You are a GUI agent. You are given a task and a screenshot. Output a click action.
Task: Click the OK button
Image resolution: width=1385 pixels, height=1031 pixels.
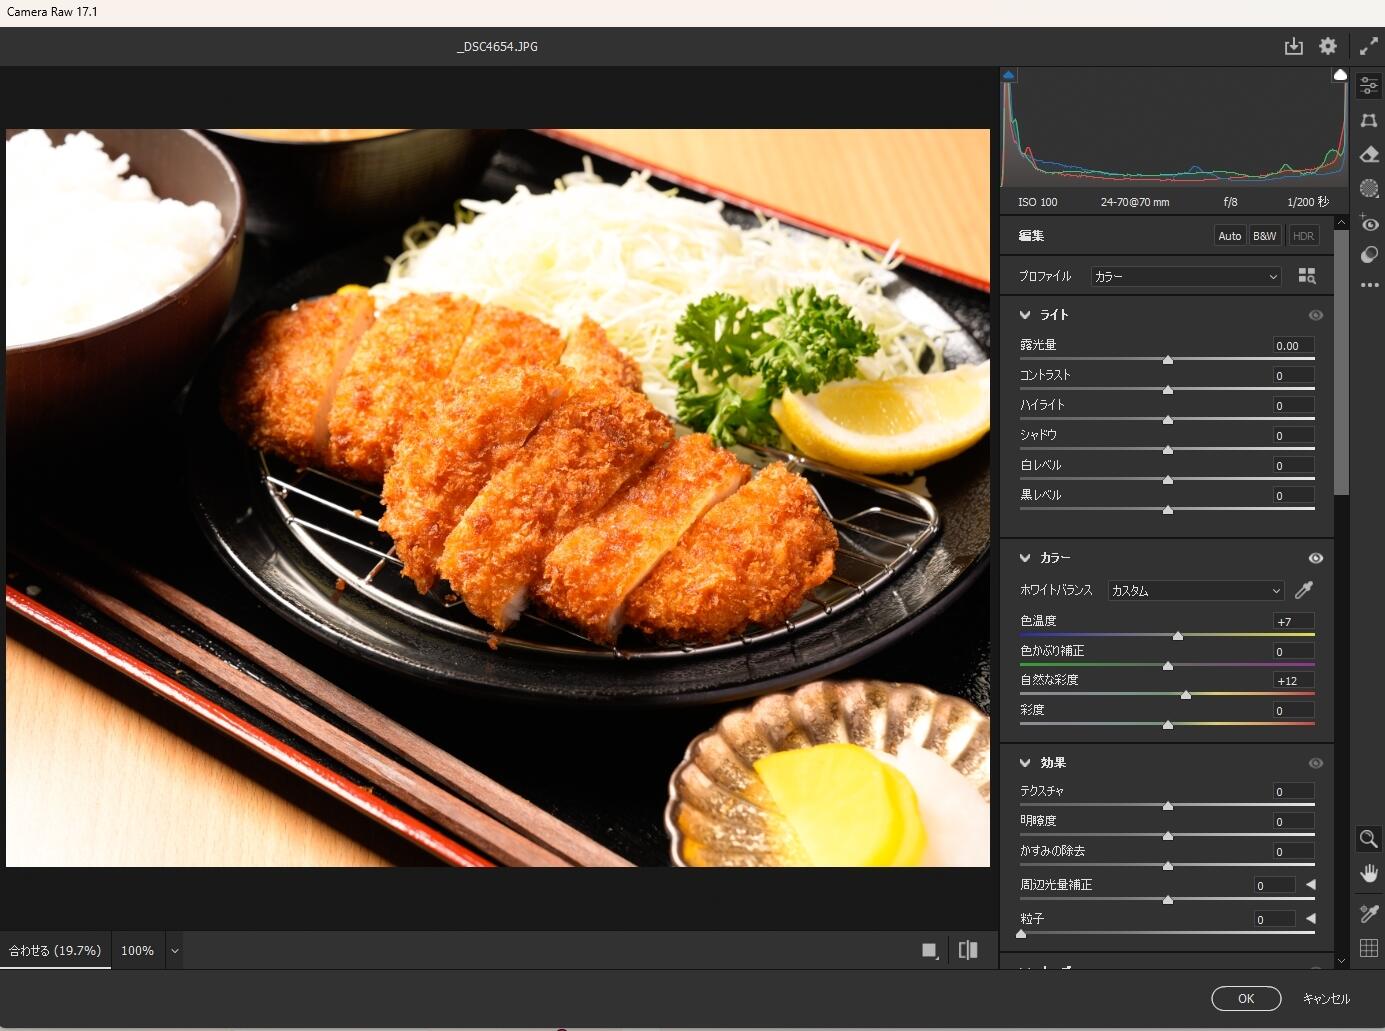click(1245, 998)
